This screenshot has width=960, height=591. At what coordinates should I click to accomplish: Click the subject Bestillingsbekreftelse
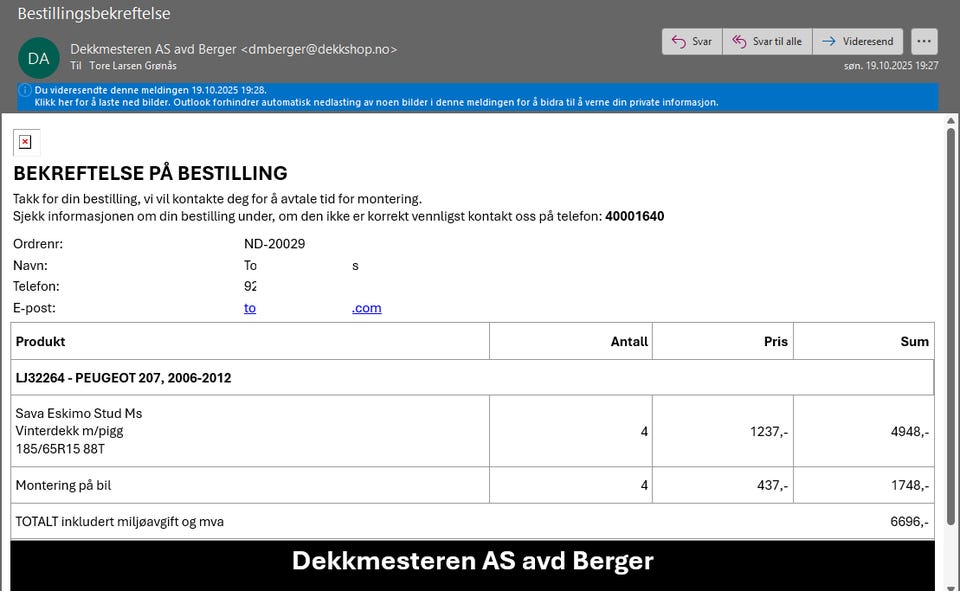click(94, 13)
